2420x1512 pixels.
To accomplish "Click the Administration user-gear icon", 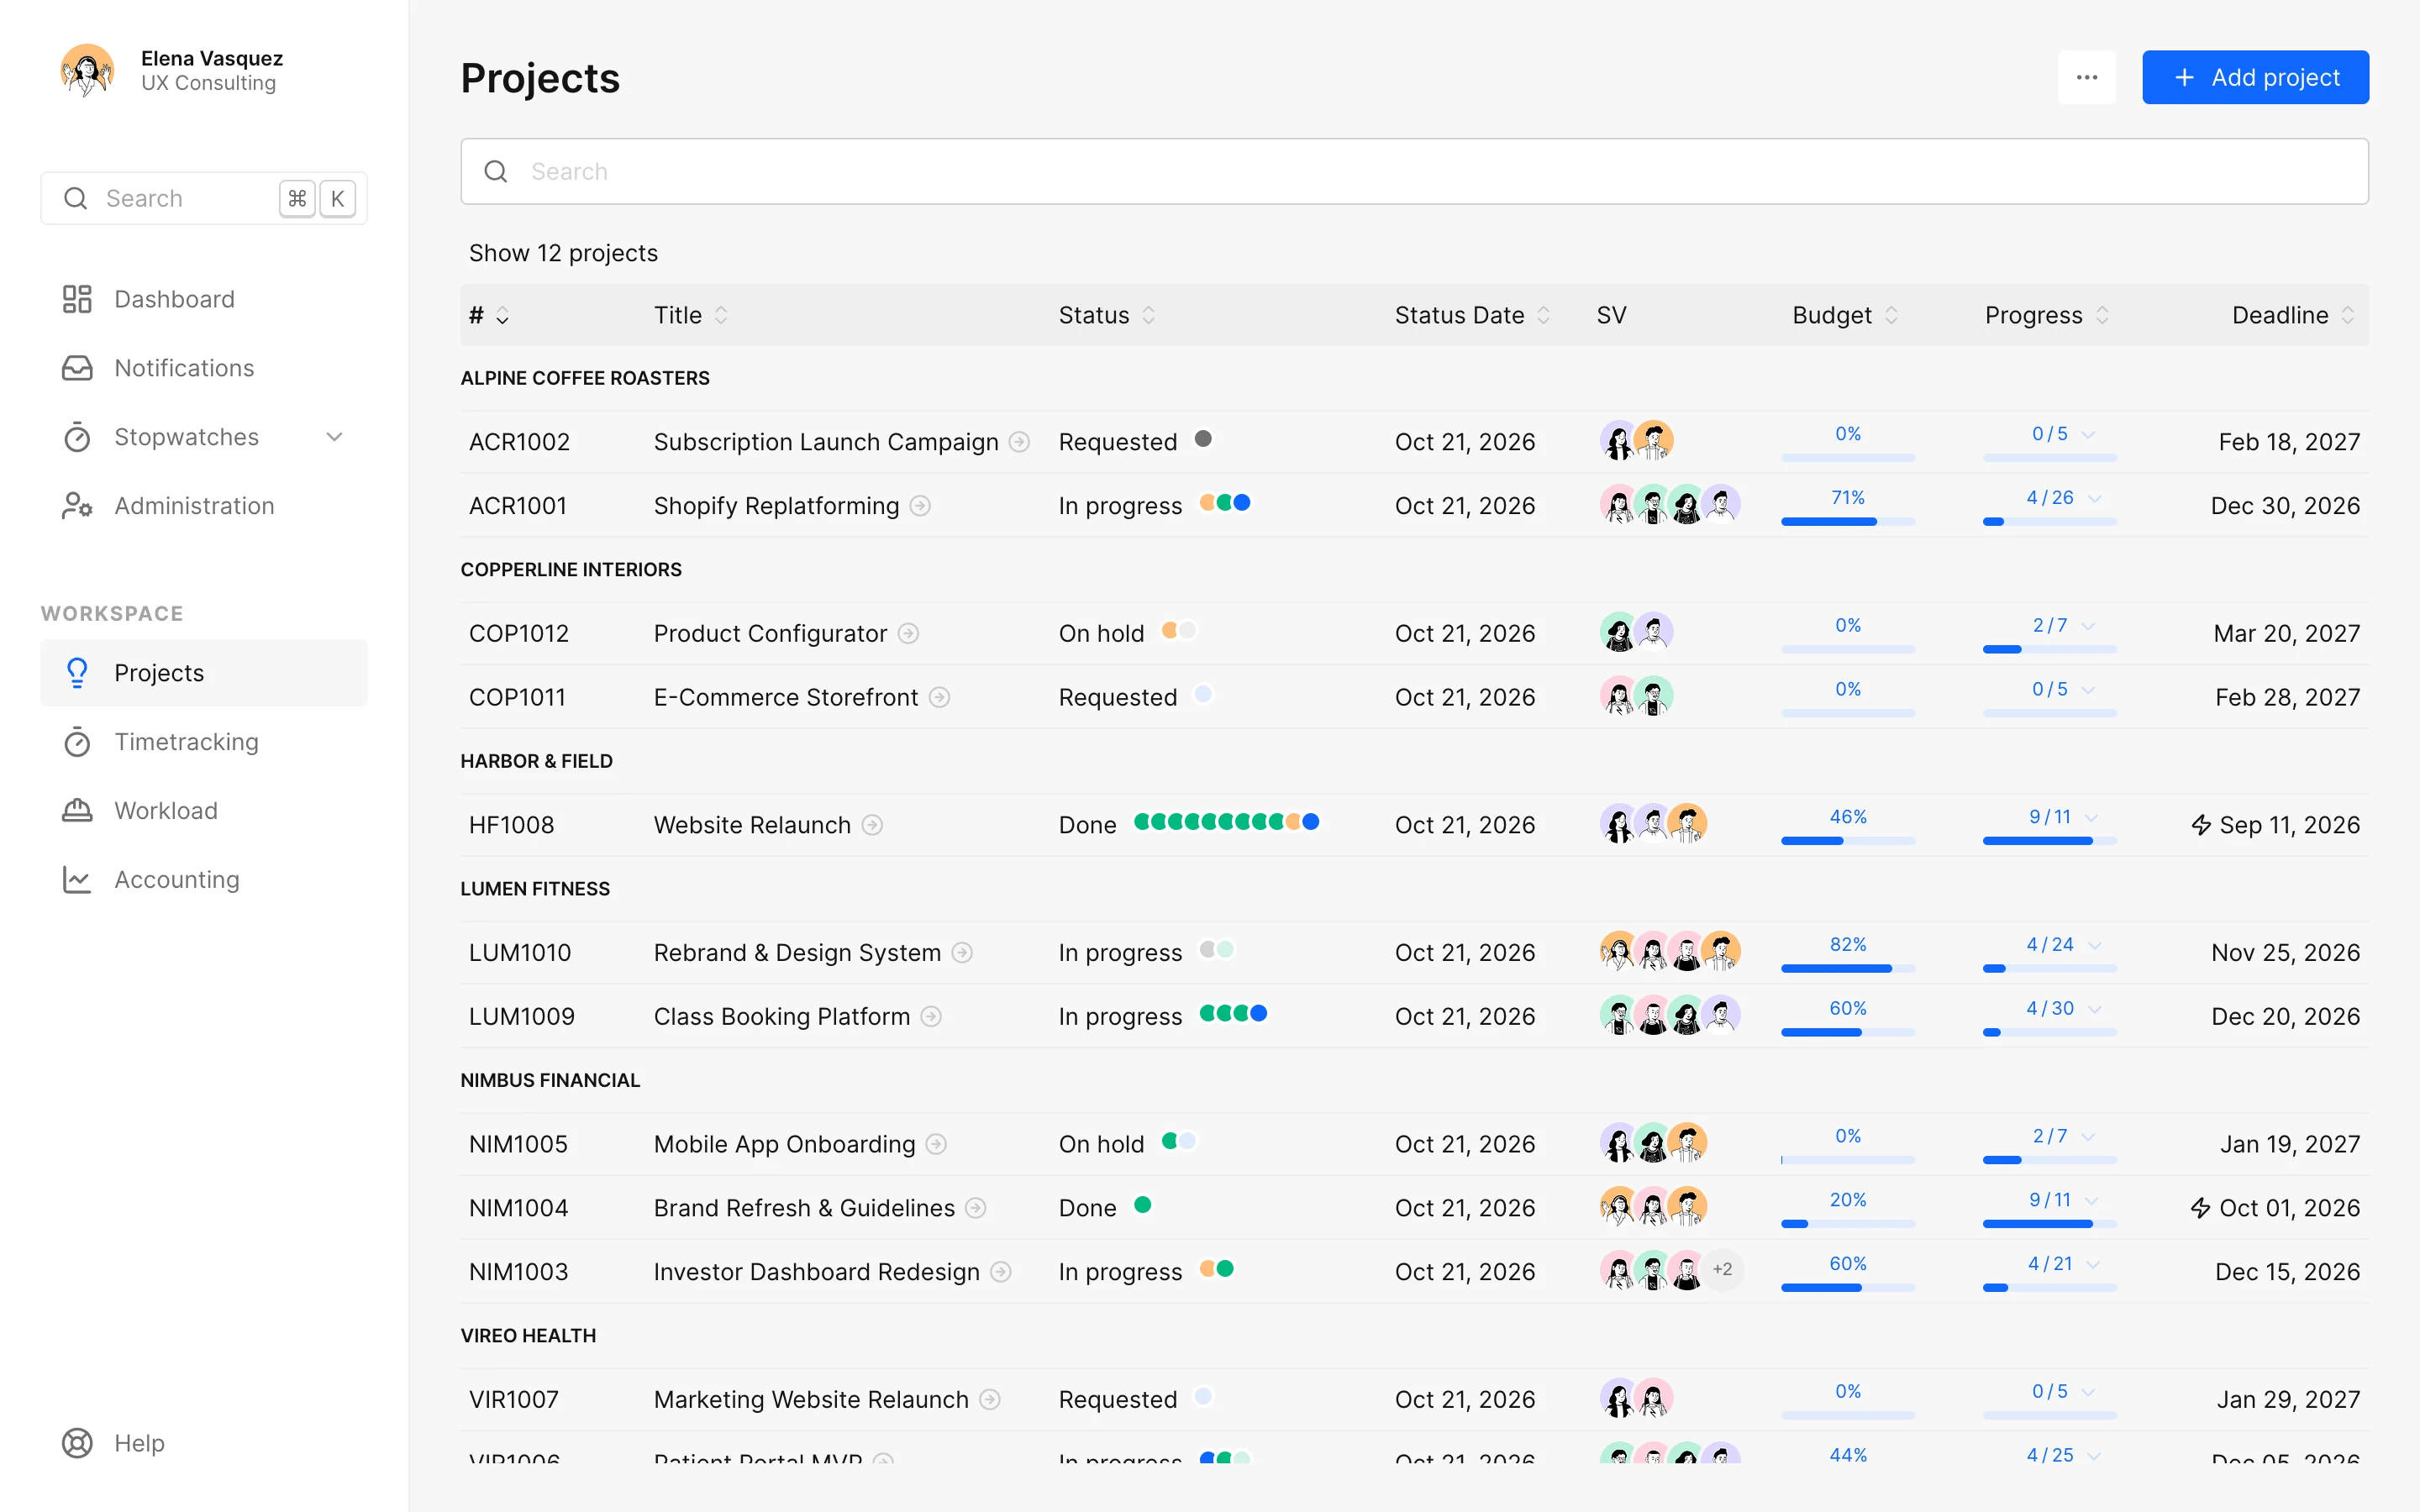I will [x=77, y=506].
